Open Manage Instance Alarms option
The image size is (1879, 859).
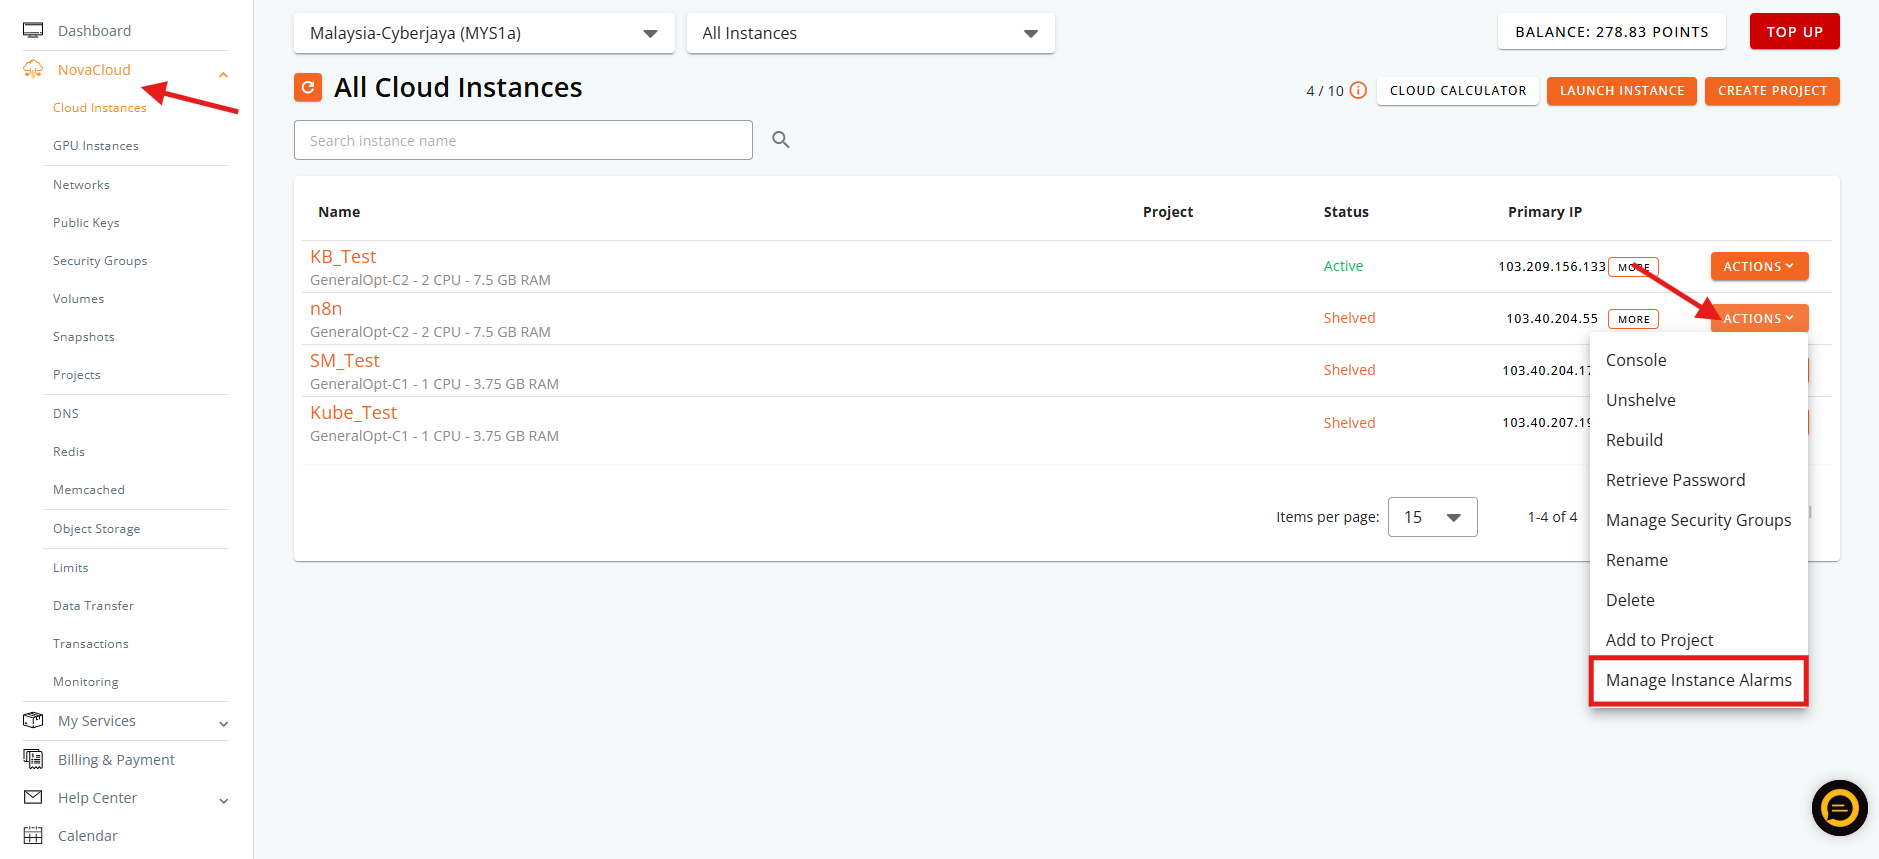(x=1698, y=680)
